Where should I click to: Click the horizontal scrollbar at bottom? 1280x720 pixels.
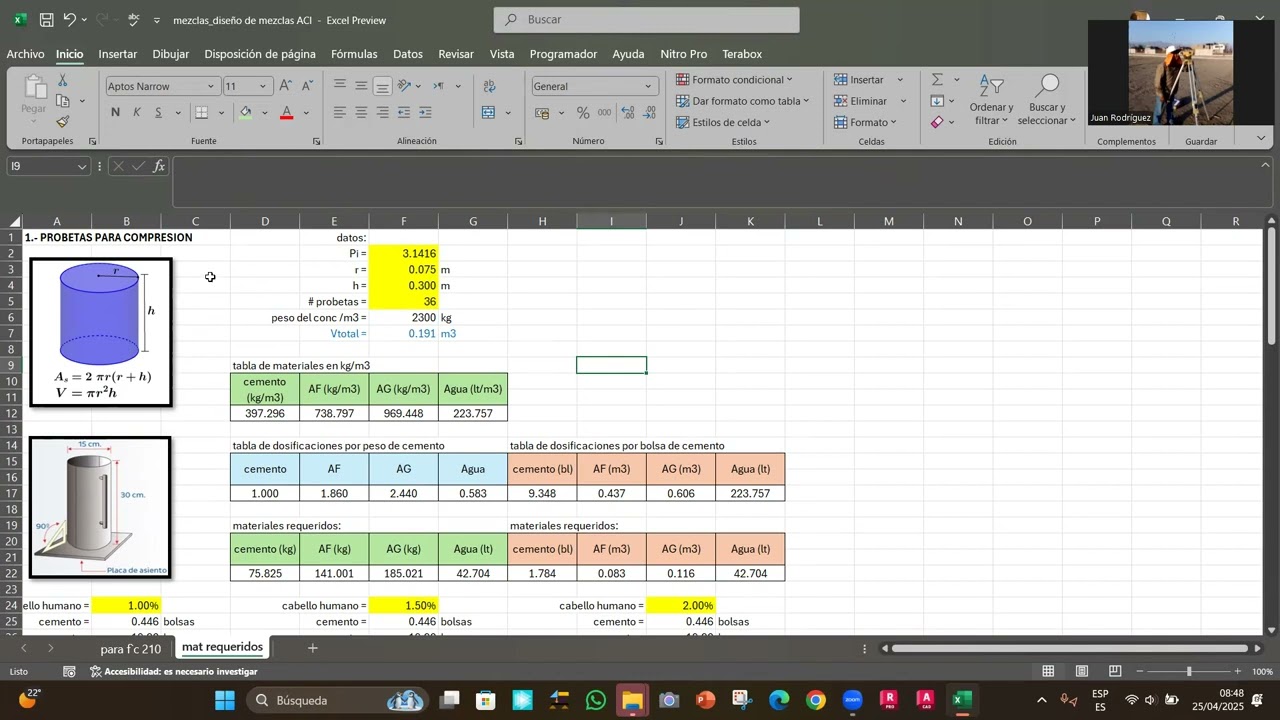(x=1072, y=649)
